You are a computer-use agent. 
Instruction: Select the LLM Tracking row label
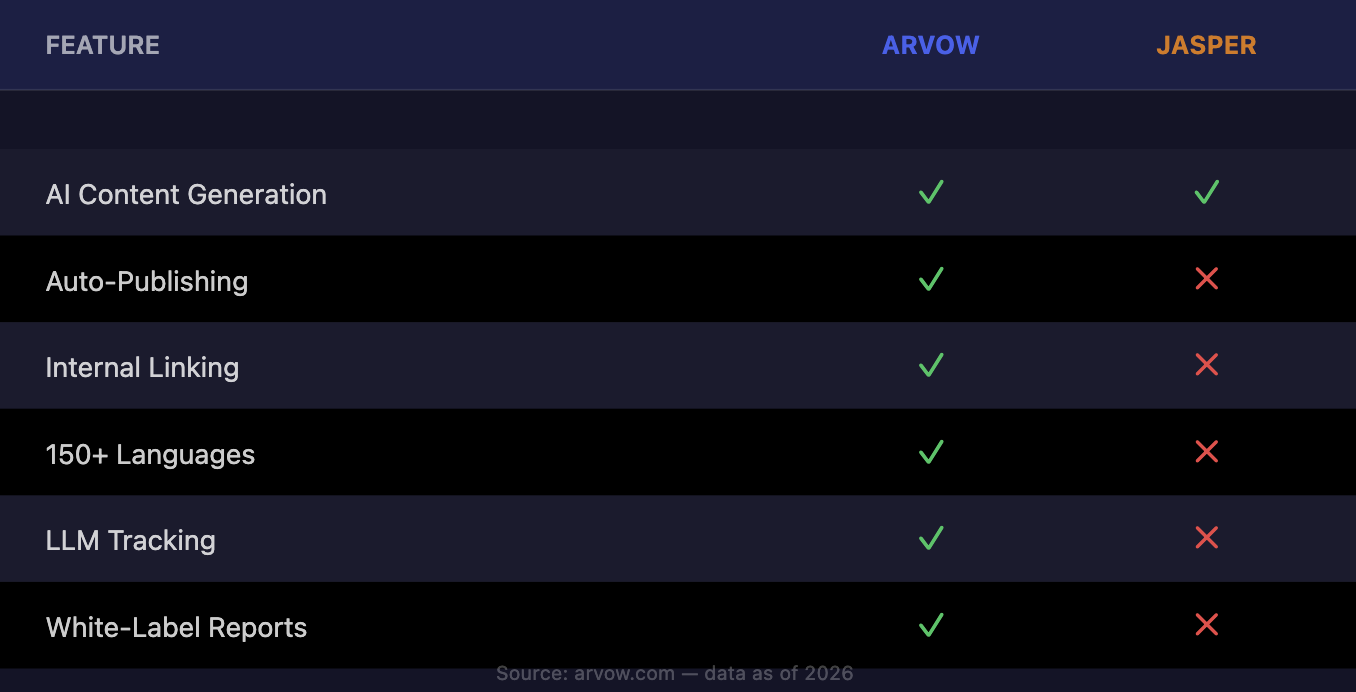pos(131,540)
